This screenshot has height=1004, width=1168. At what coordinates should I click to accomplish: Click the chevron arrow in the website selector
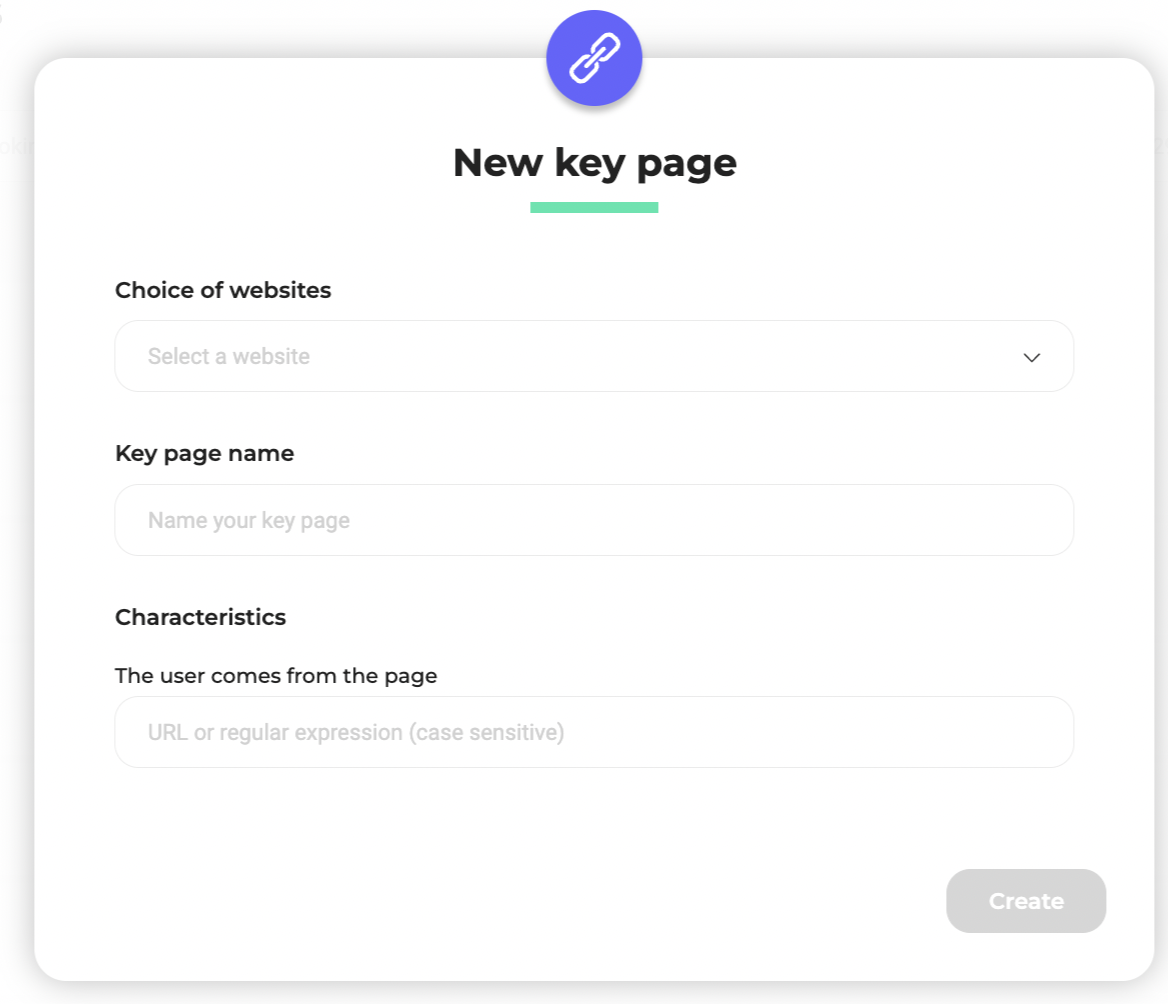[1032, 357]
